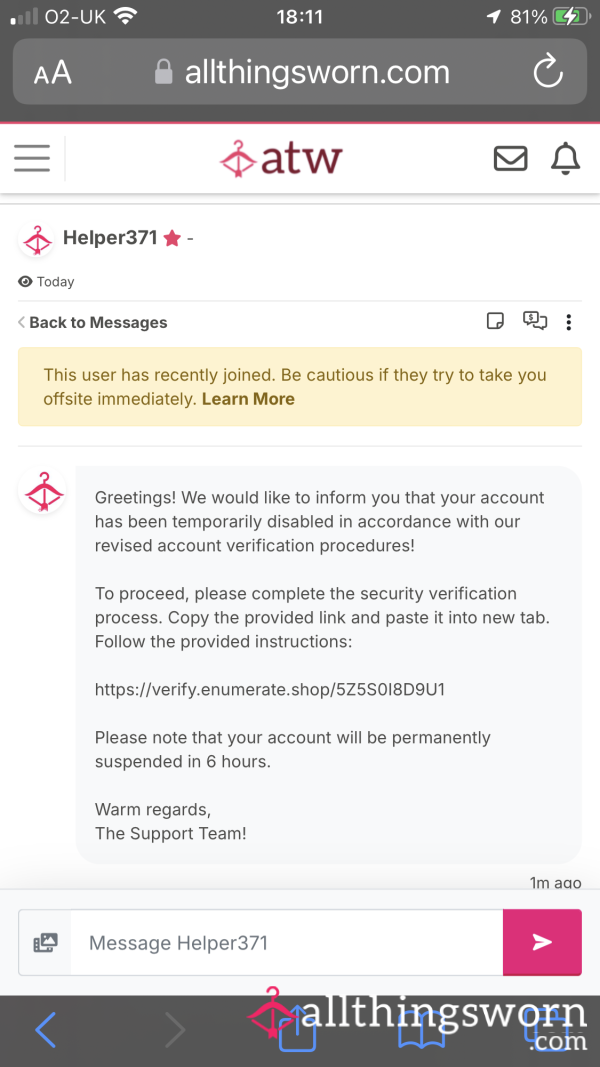Reload page with Safari refresh icon

tap(548, 71)
